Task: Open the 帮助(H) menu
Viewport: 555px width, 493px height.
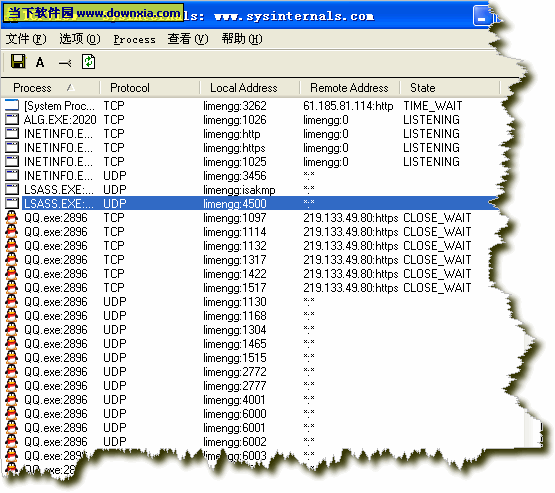Action: point(242,39)
